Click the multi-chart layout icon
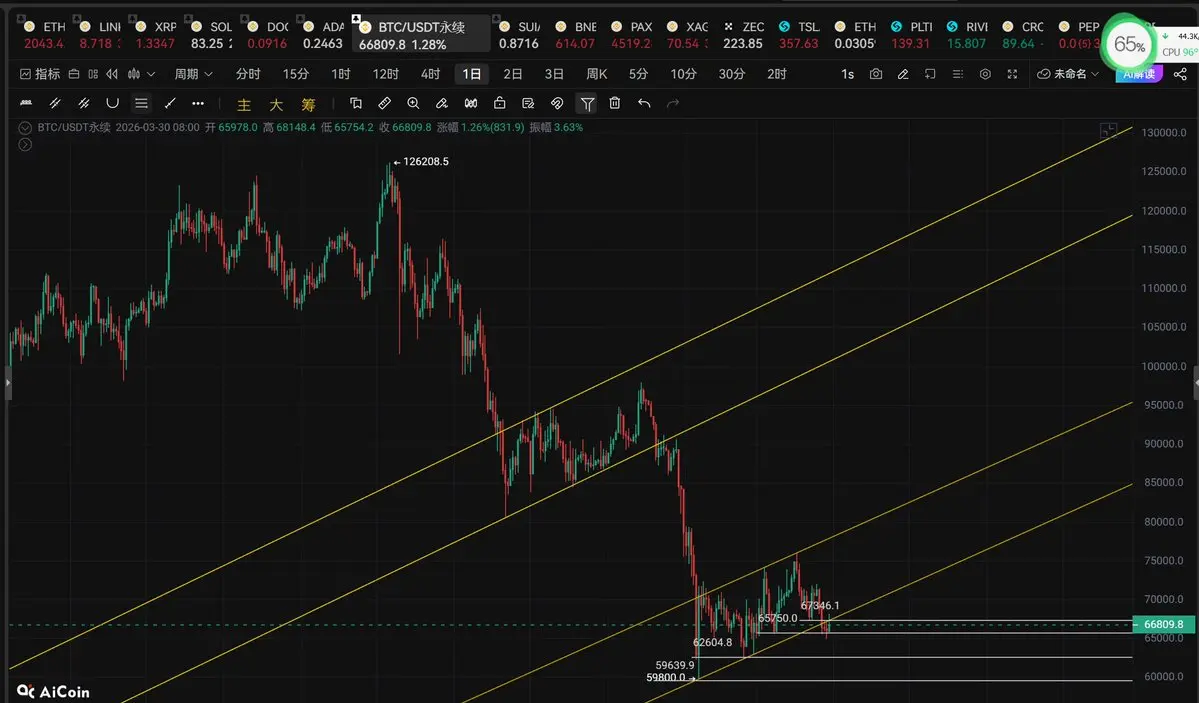The width and height of the screenshot is (1199, 703). pos(93,74)
